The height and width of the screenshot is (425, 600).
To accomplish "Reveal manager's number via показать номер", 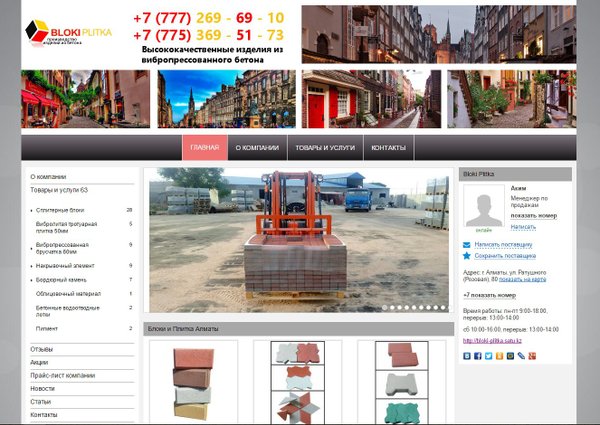I will click(x=533, y=215).
